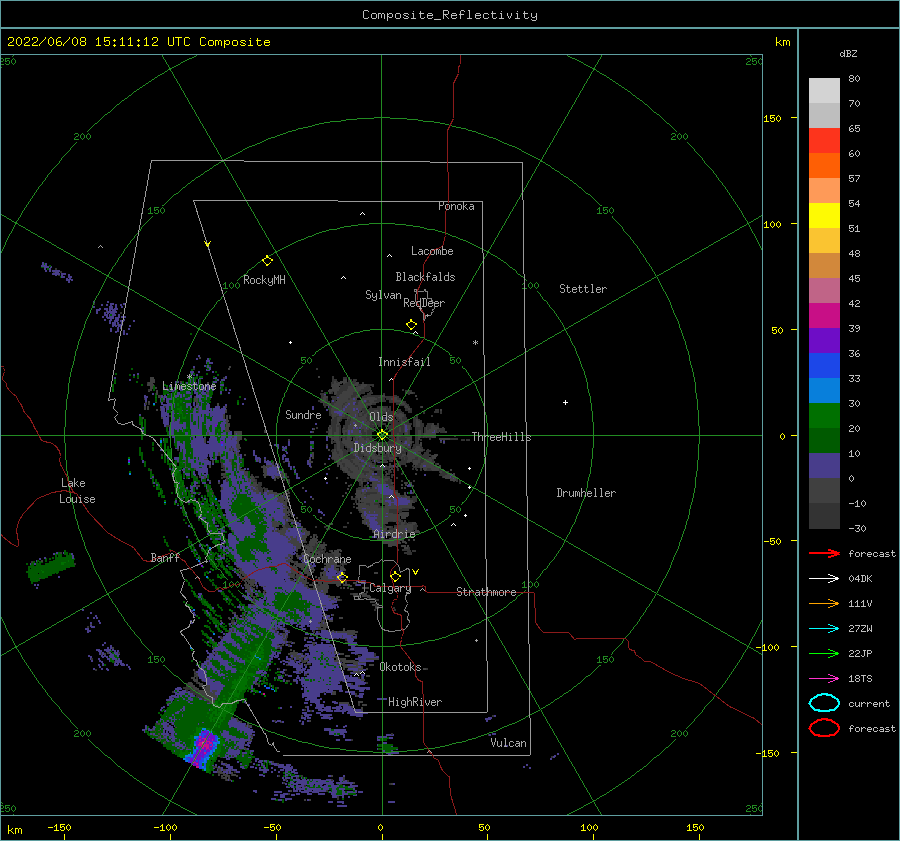Click the dBZ legend heading

(x=848, y=53)
